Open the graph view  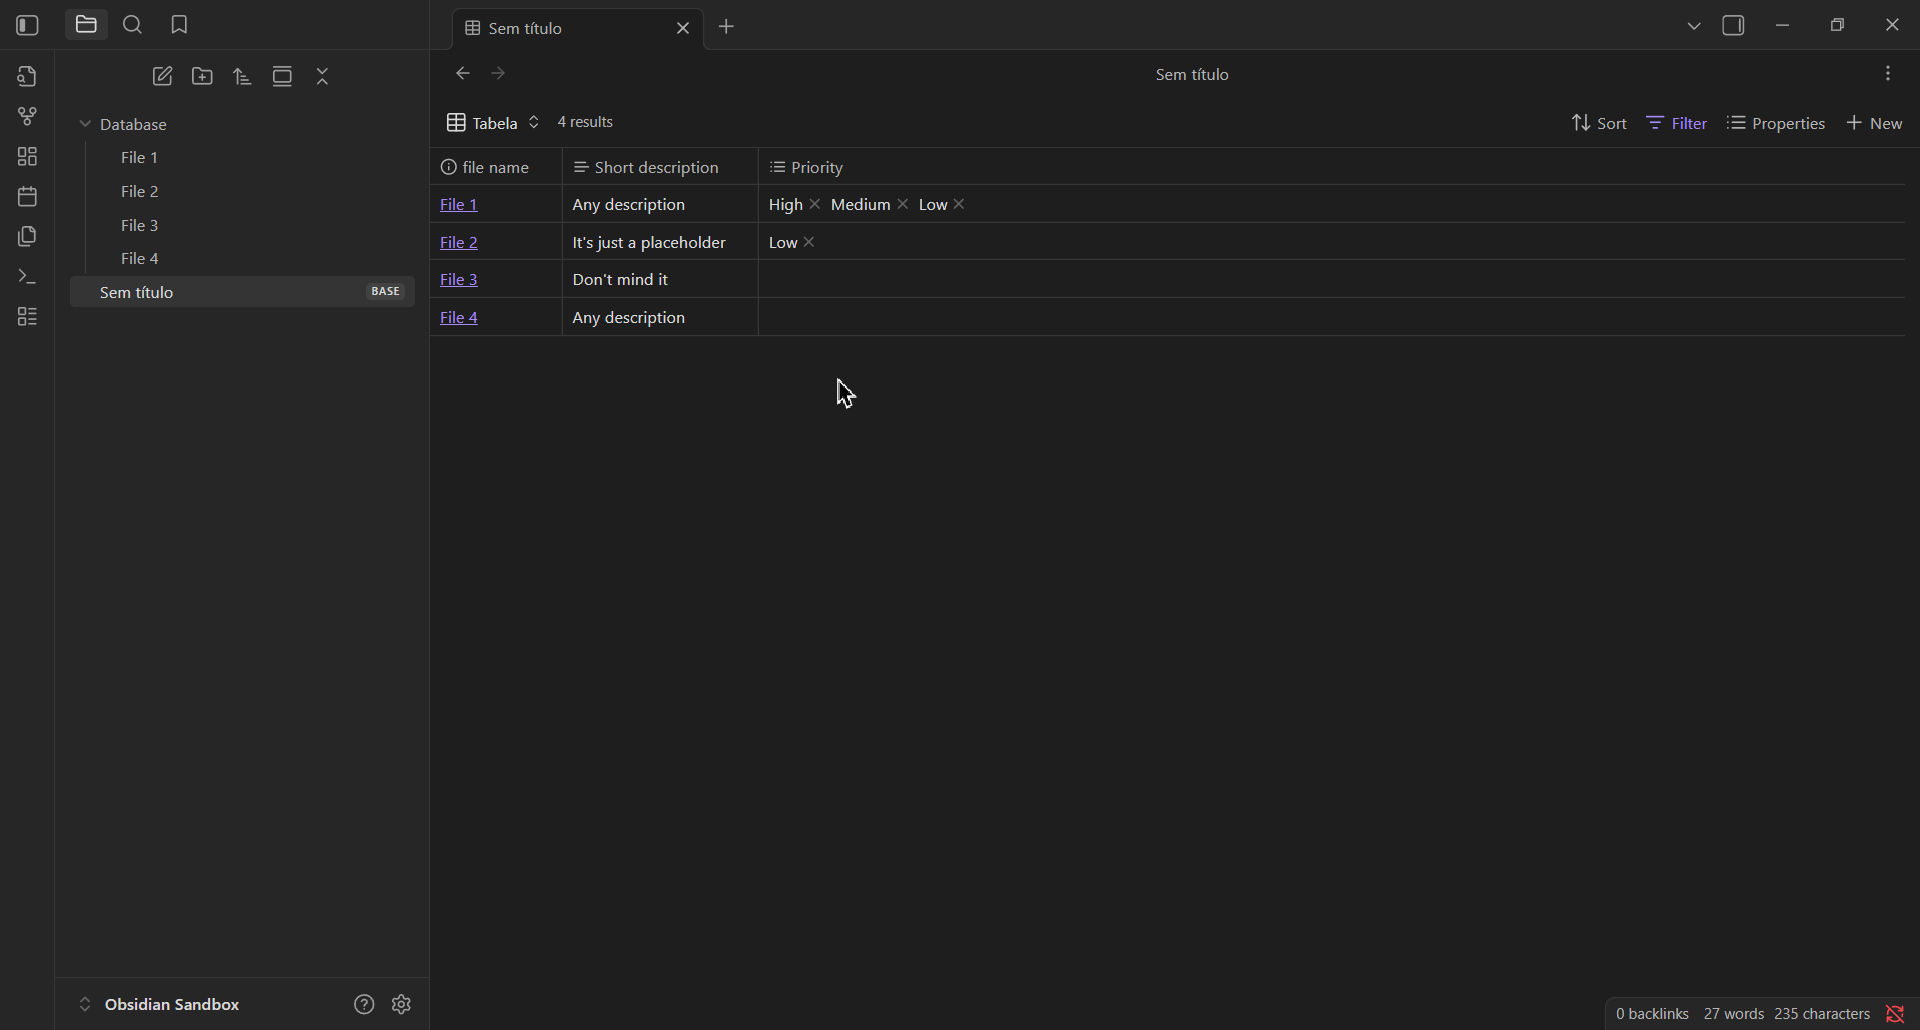(x=27, y=115)
